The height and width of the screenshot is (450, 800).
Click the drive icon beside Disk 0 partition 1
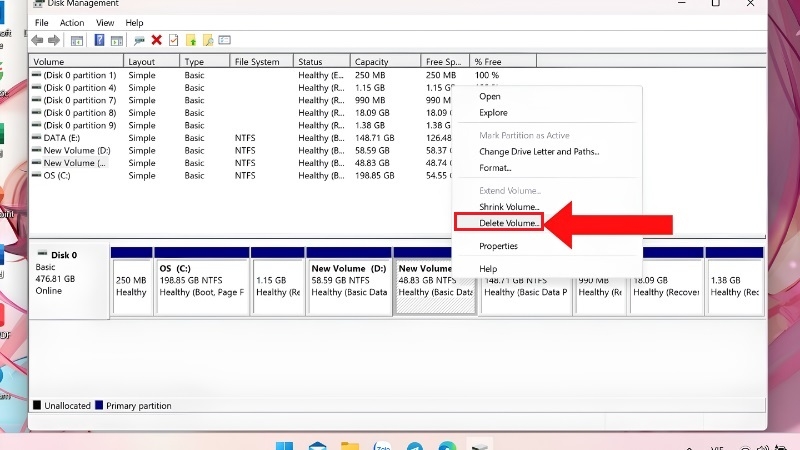click(x=36, y=74)
